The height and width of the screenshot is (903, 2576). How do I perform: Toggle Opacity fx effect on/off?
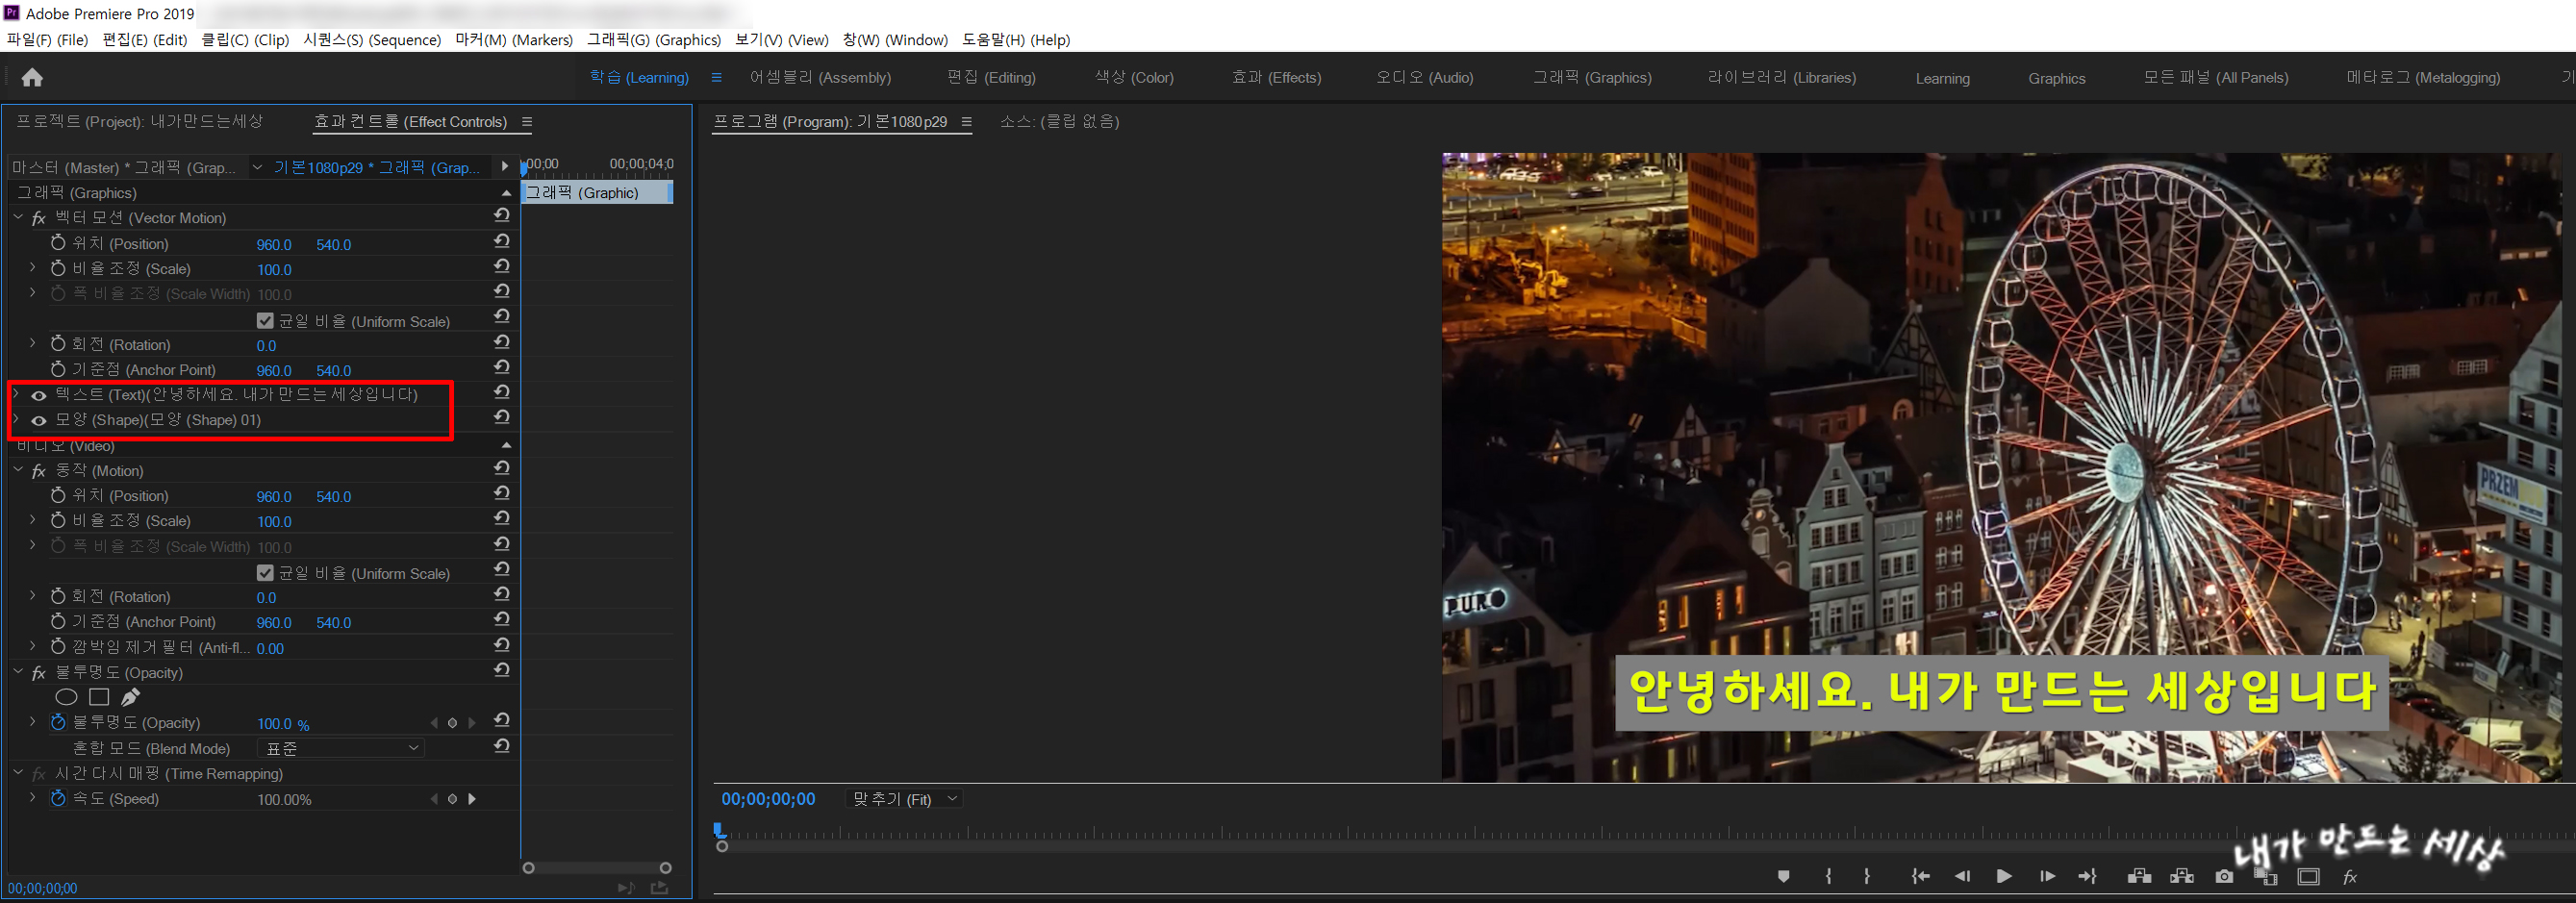[39, 673]
